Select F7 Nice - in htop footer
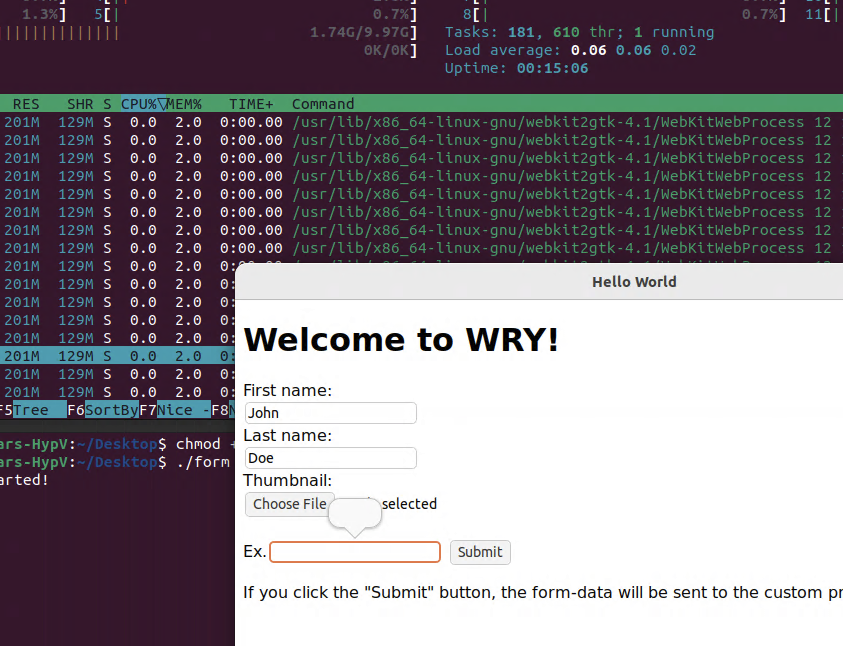The height and width of the screenshot is (646, 843). click(x=175, y=410)
